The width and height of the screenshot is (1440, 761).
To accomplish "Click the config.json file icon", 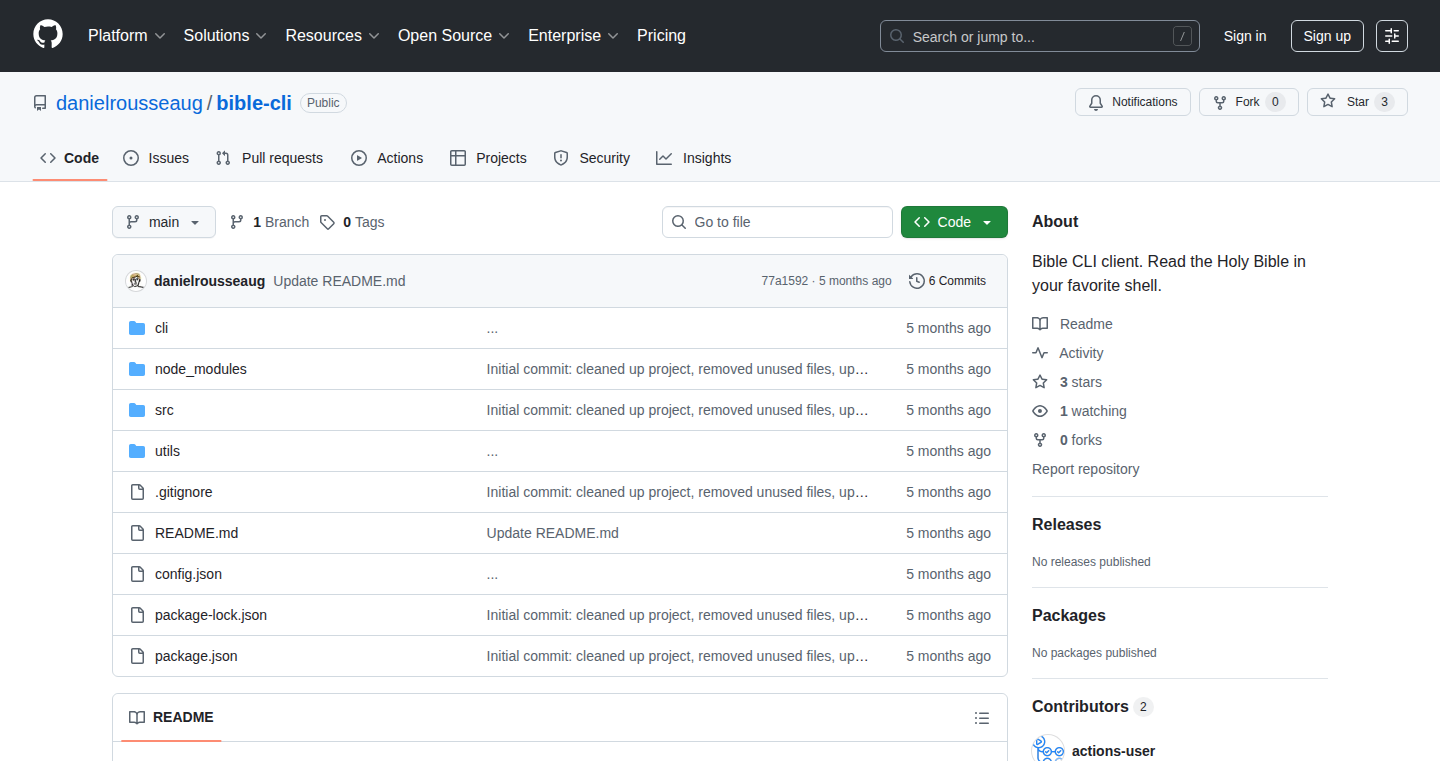I will coord(137,574).
